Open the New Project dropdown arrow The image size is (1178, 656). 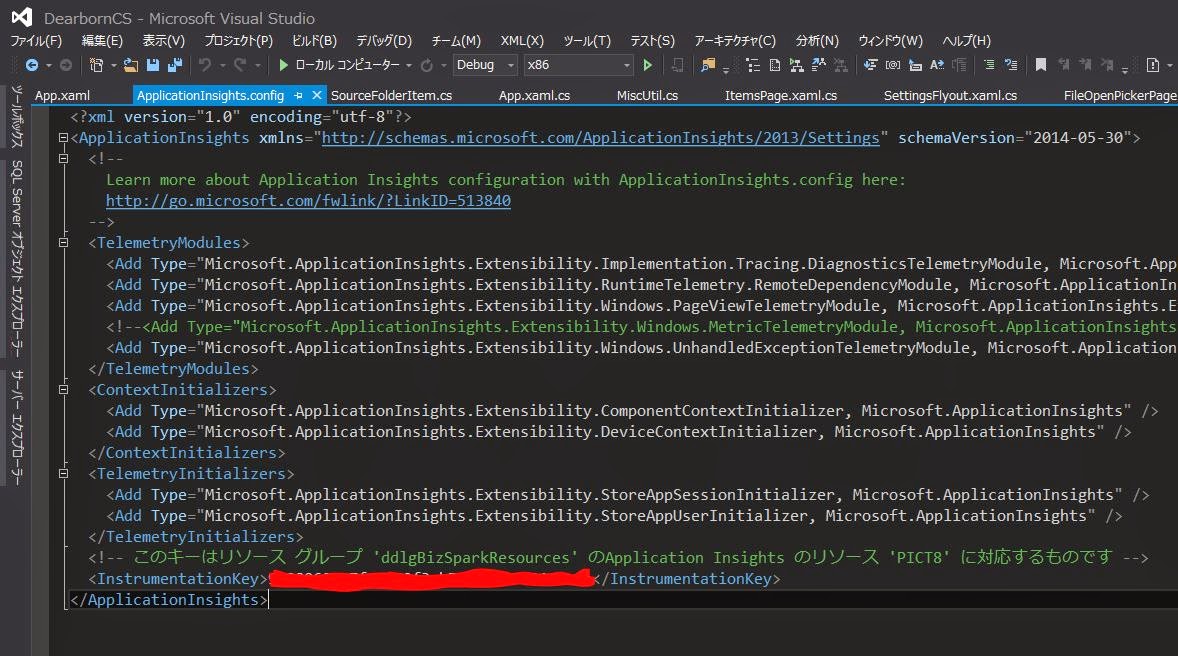[113, 66]
